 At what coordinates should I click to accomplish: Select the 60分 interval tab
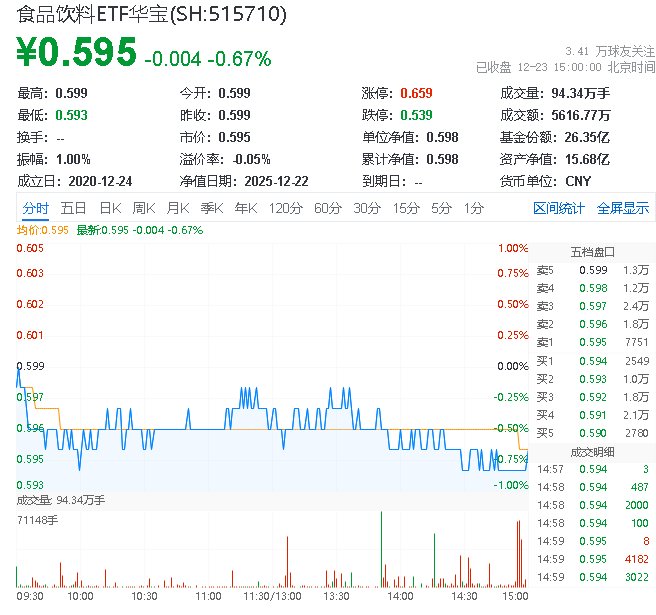pyautogui.click(x=328, y=208)
